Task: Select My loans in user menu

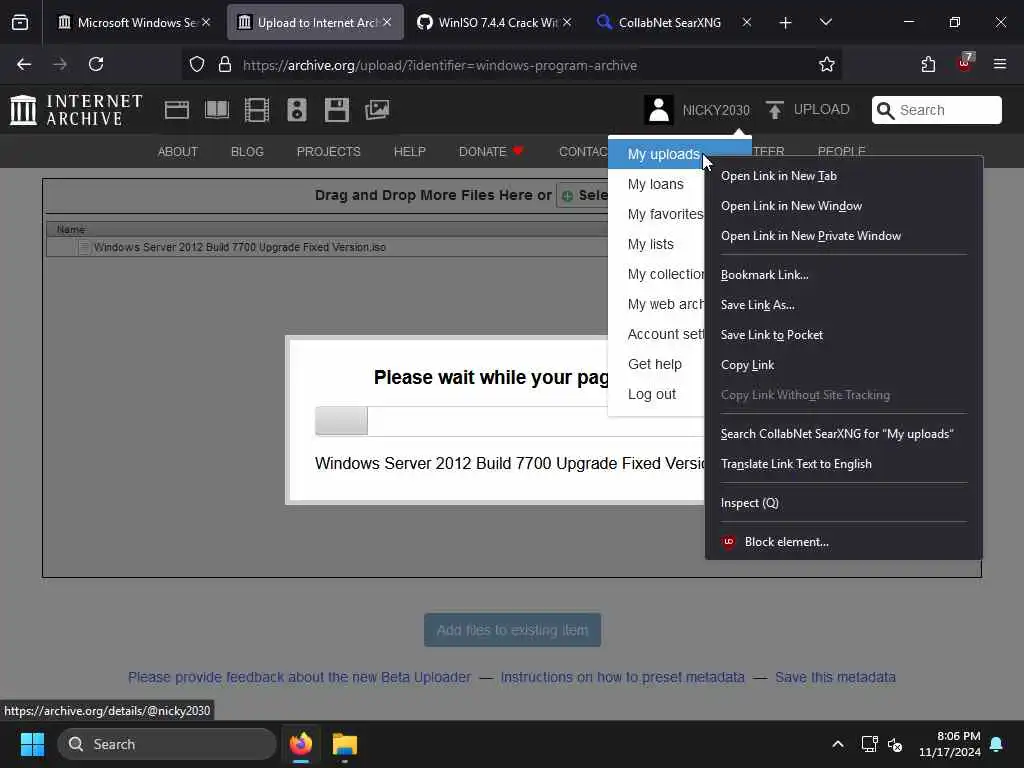Action: tap(656, 184)
